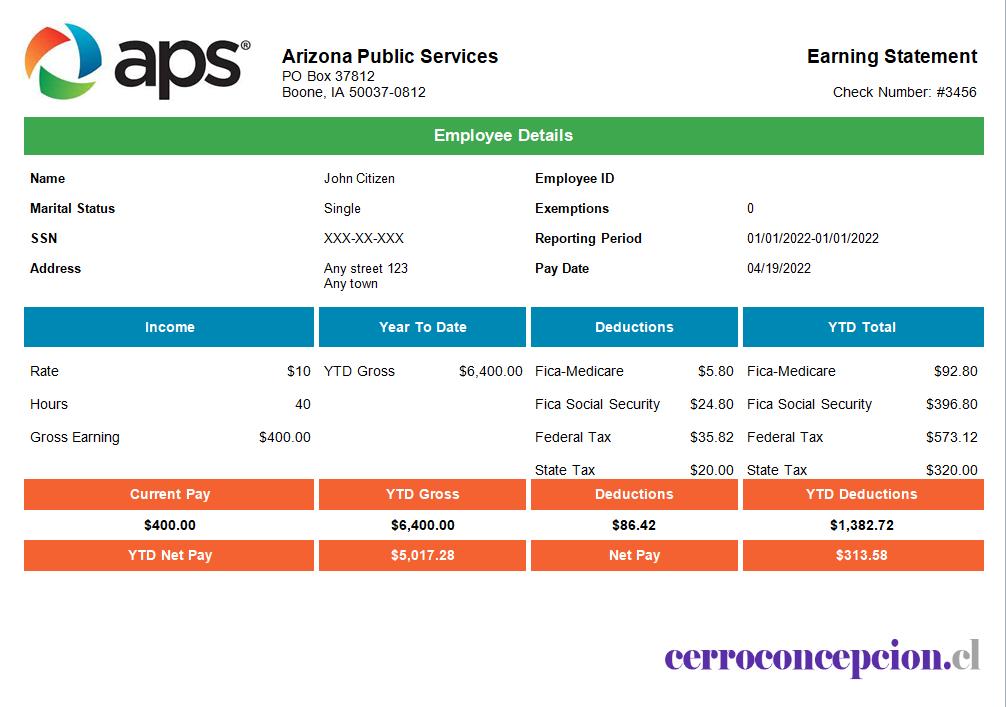Click the $5,017.28 YTD net value
The width and height of the screenshot is (1006, 707).
[422, 555]
